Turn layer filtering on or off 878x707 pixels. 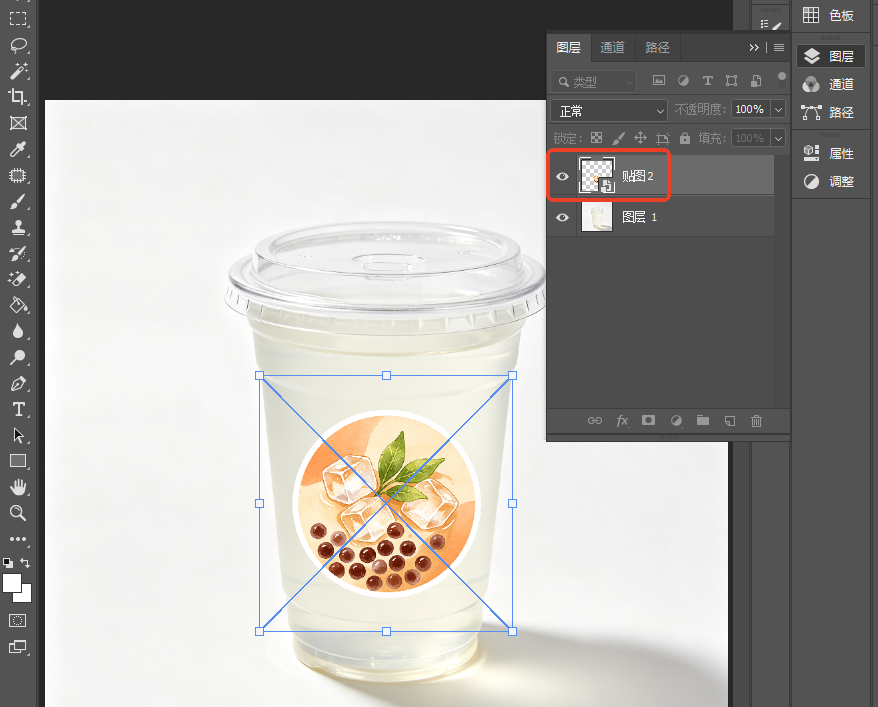click(x=782, y=80)
